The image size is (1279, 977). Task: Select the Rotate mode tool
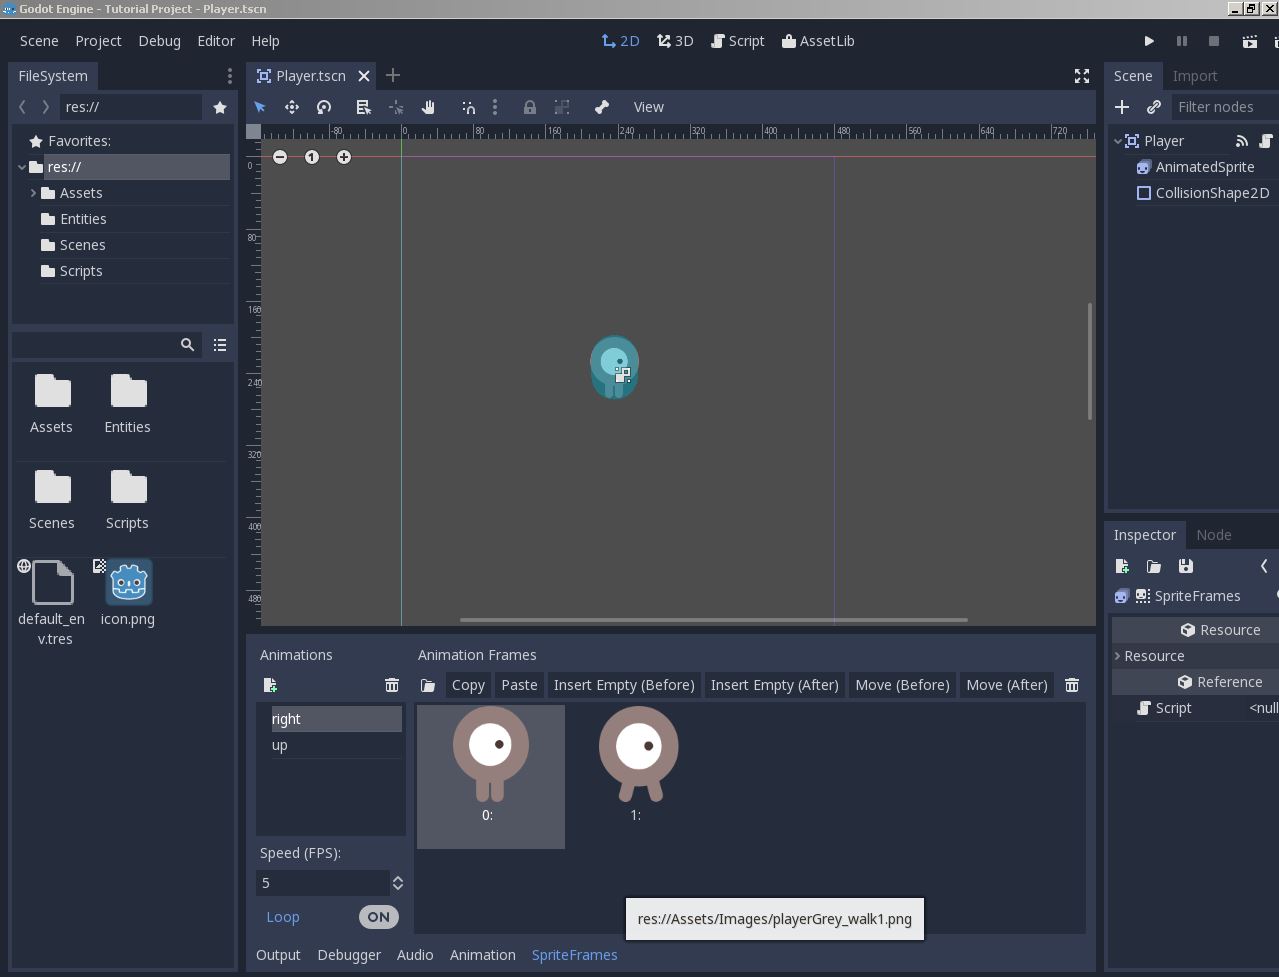(x=324, y=107)
